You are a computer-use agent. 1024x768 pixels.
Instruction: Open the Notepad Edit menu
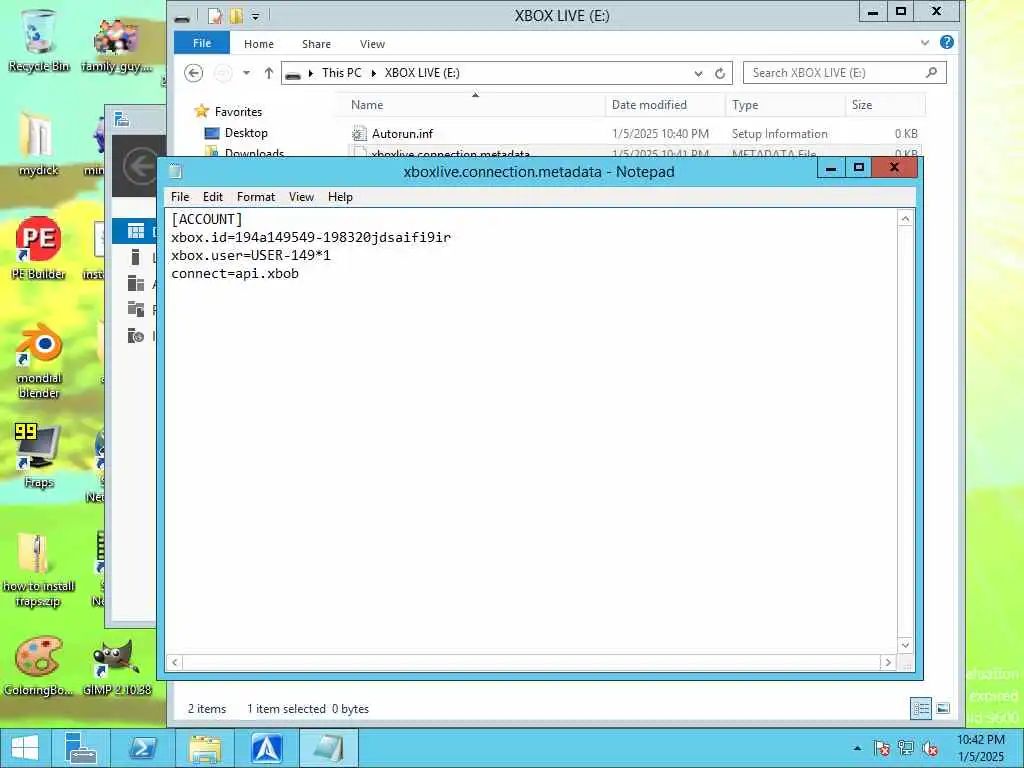click(213, 197)
